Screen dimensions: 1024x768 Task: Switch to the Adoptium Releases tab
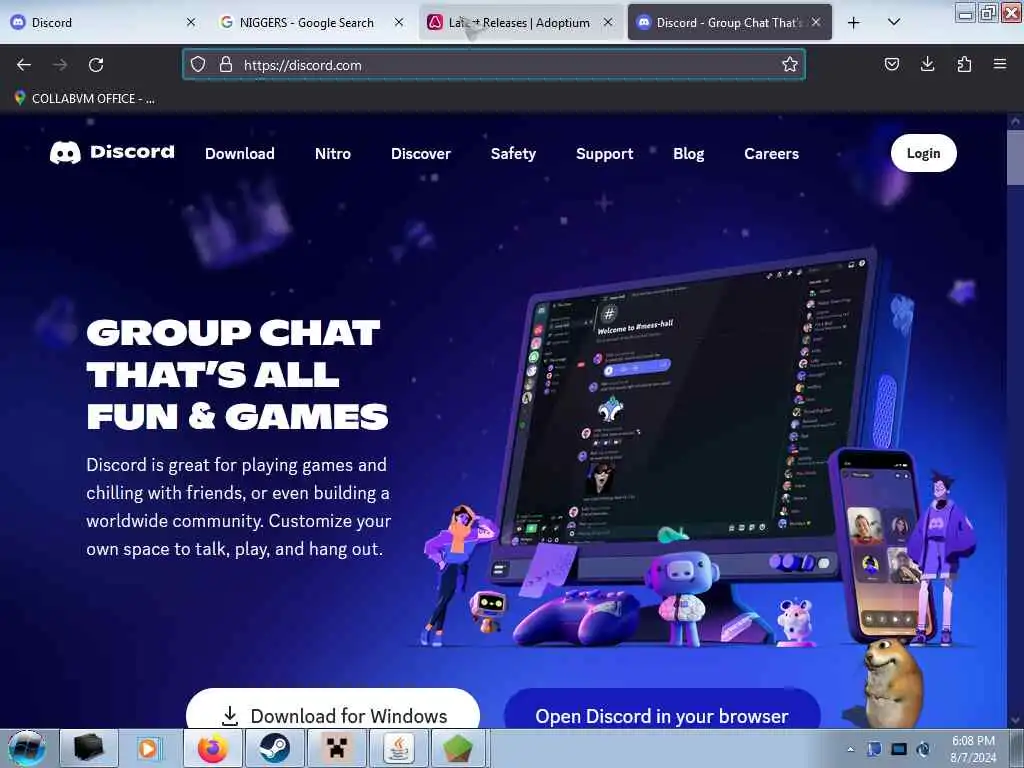(519, 22)
